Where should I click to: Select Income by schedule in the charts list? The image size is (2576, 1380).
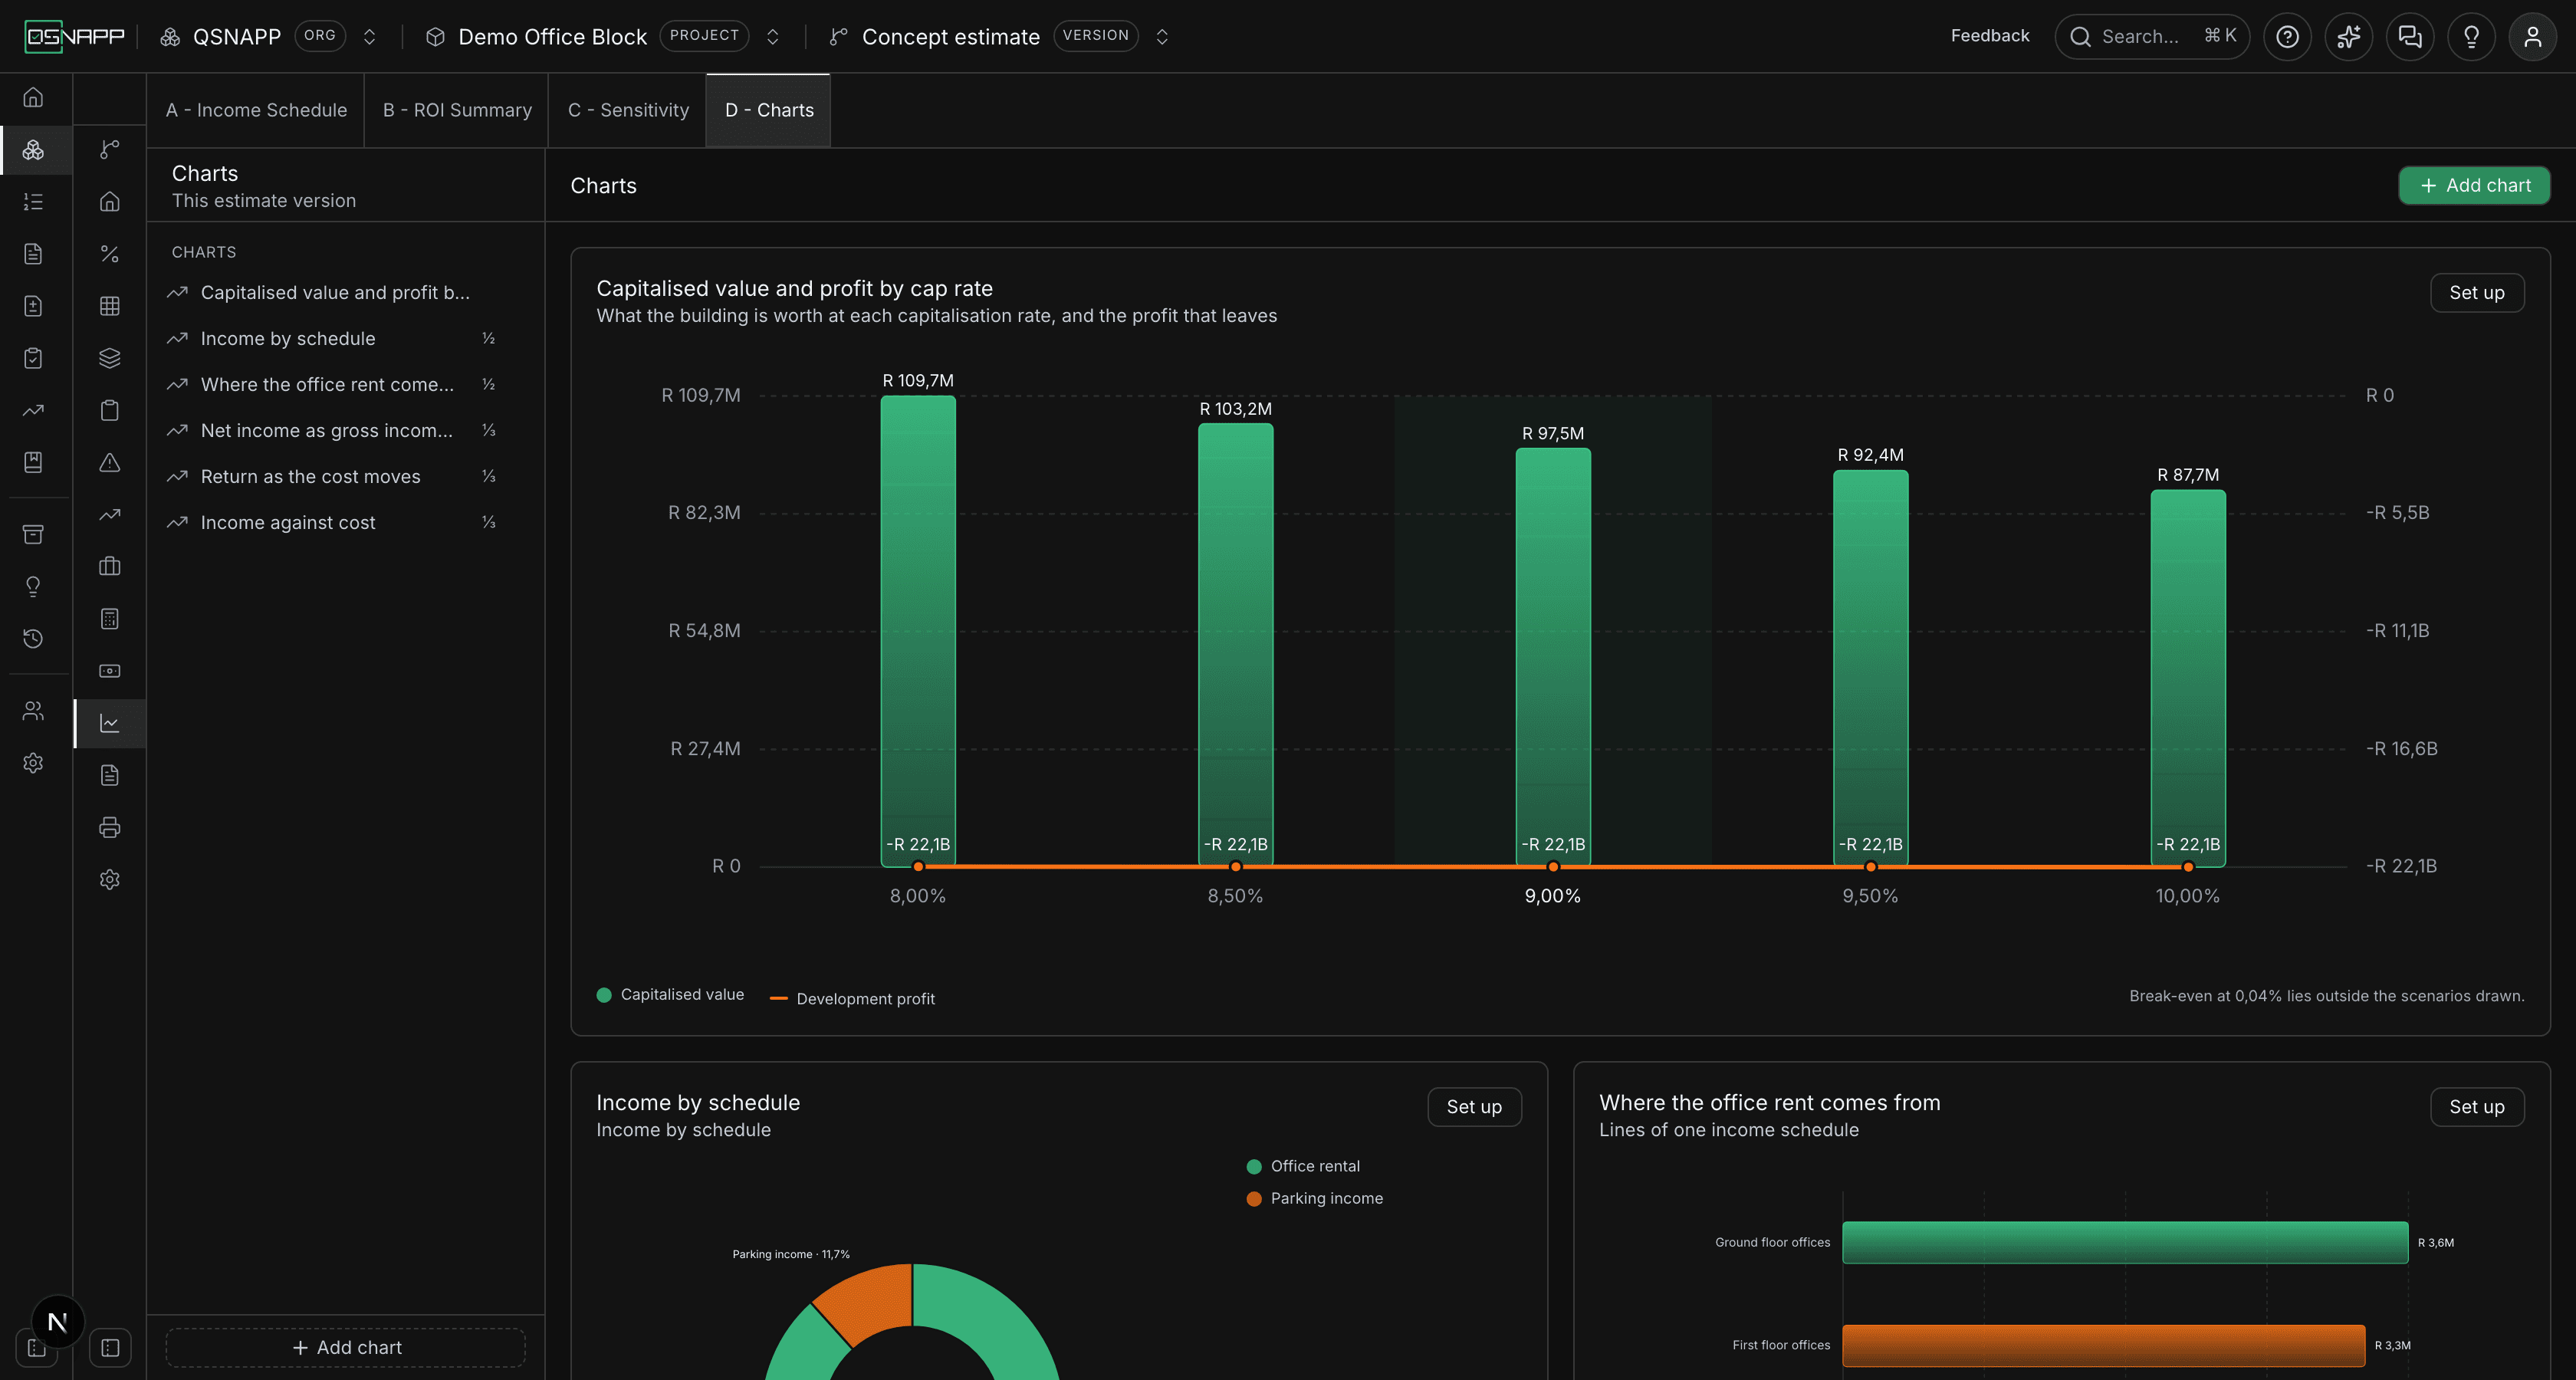click(334, 339)
